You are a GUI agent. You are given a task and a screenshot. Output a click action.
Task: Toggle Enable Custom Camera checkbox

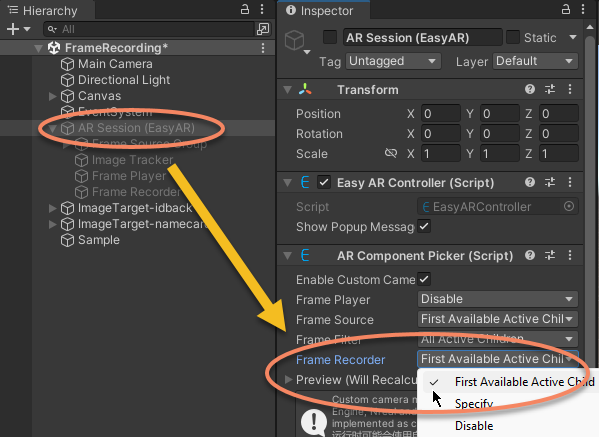point(424,279)
